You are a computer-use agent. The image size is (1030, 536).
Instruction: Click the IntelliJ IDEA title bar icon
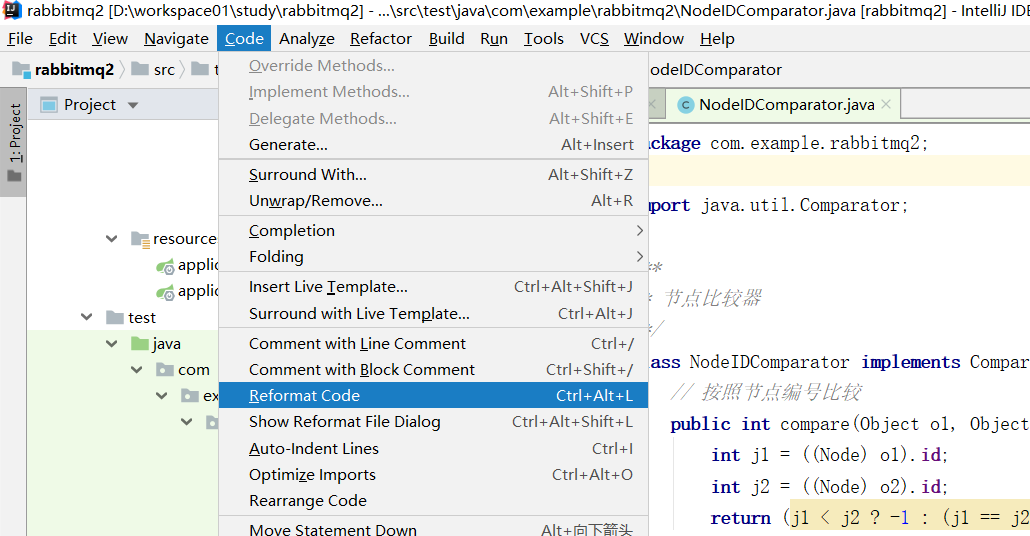pos(12,11)
